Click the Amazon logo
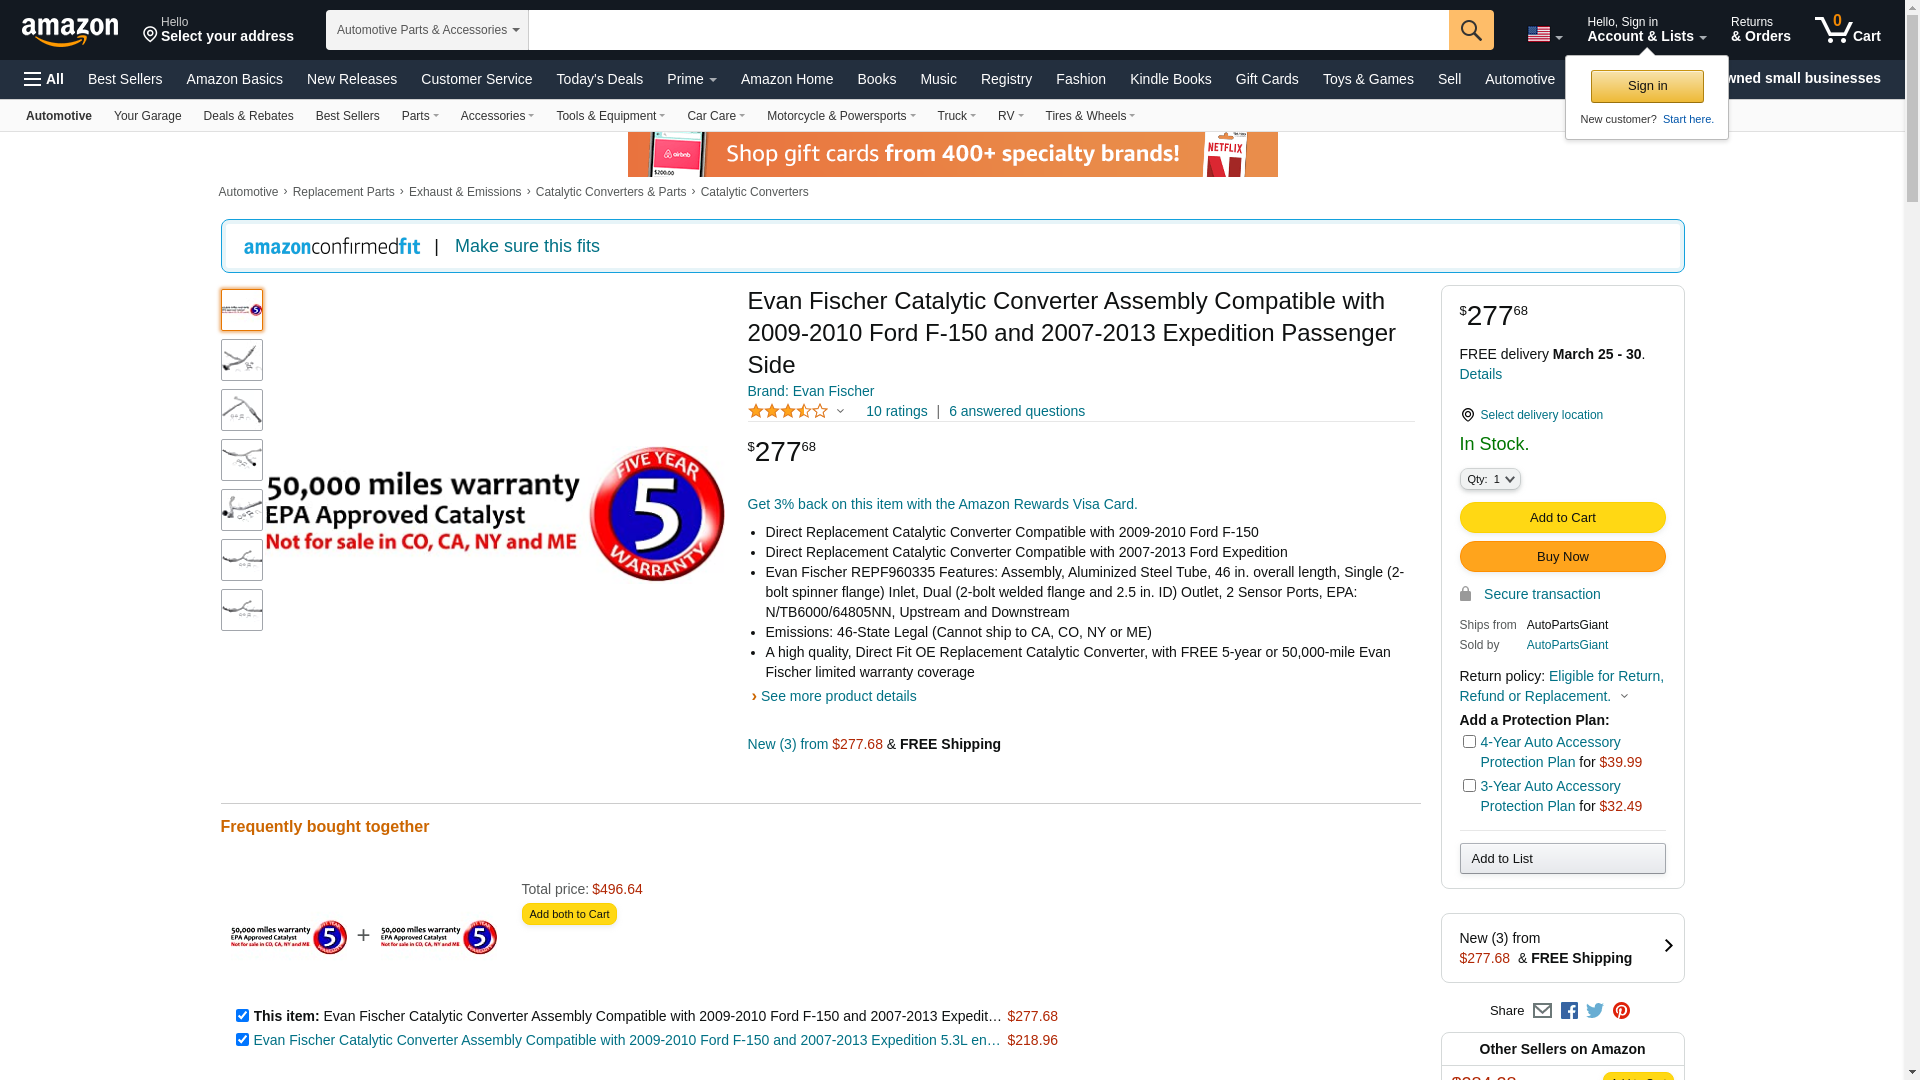The width and height of the screenshot is (1920, 1080). click(70, 32)
